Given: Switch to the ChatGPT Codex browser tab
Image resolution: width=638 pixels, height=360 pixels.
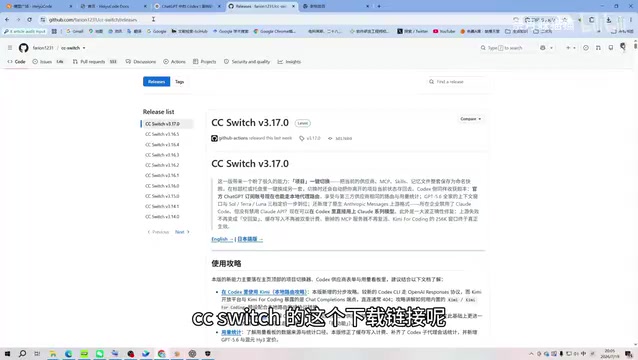Looking at the screenshot, I should [187, 6].
